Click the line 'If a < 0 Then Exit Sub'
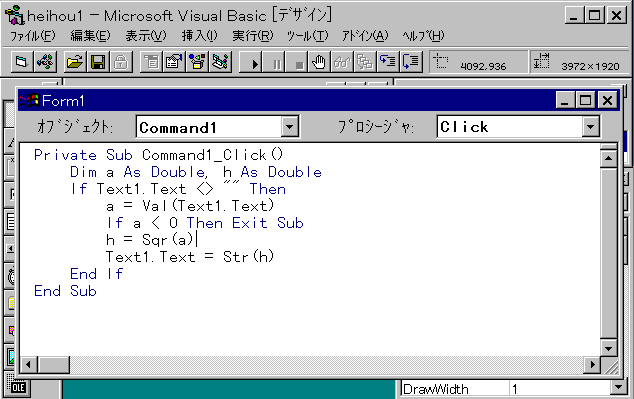The image size is (634, 399). pos(205,223)
